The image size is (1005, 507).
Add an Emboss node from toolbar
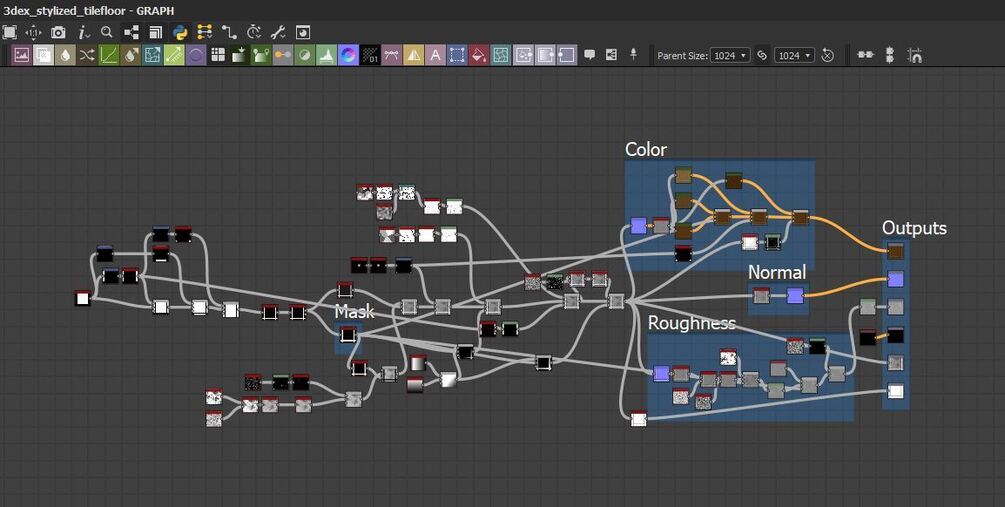[x=196, y=55]
